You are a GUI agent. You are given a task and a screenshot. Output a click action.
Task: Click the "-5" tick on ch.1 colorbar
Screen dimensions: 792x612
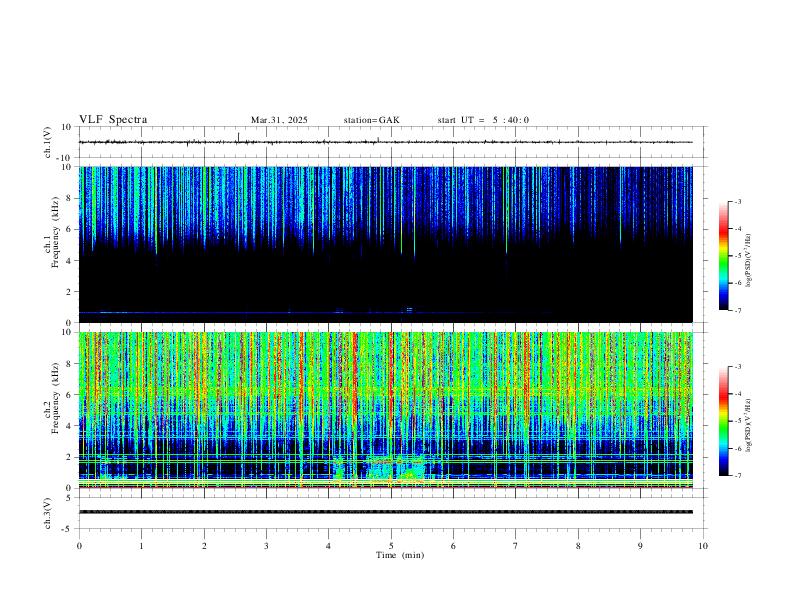738,256
